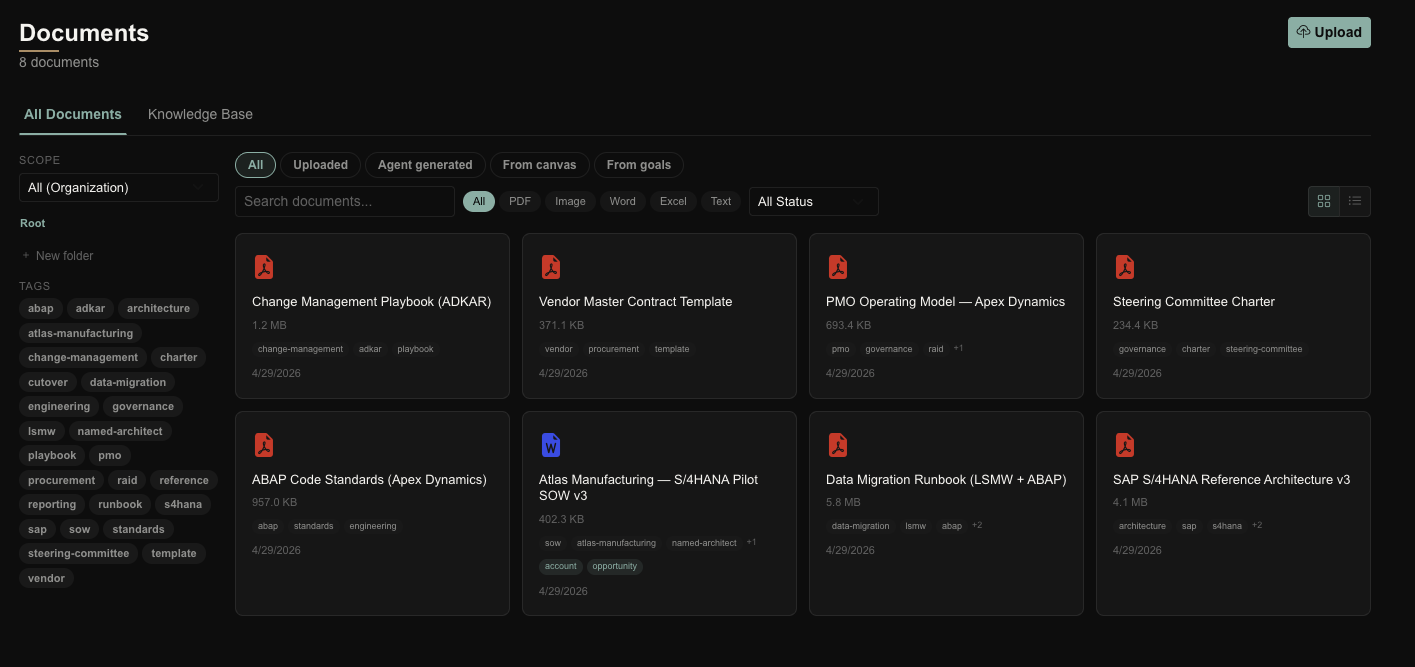
Task: Open Steering Committee Charter title
Action: click(x=1194, y=302)
